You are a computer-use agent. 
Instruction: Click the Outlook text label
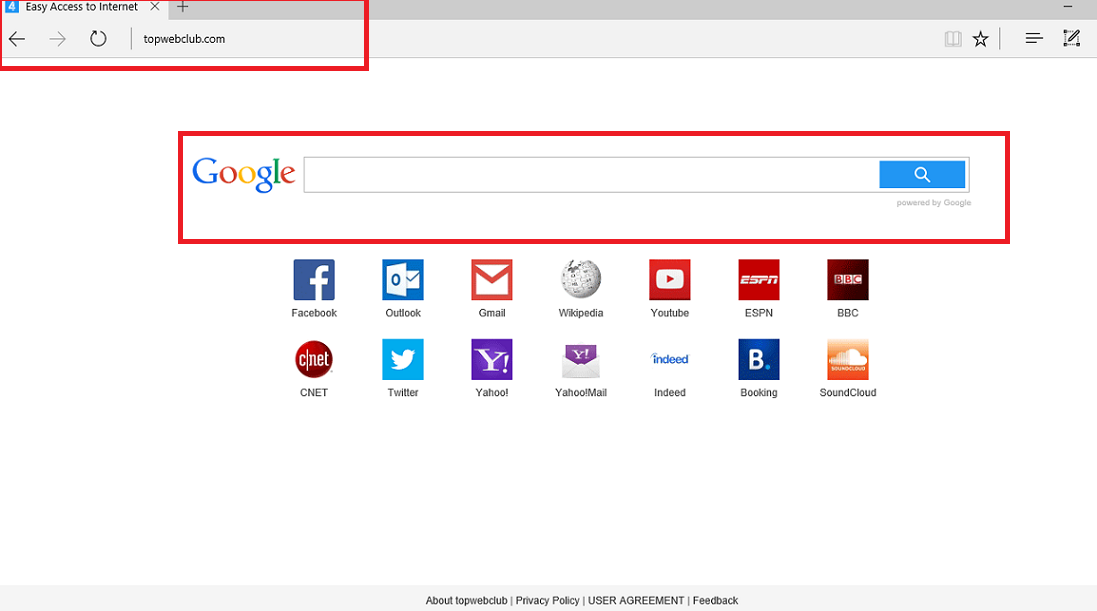(x=403, y=313)
